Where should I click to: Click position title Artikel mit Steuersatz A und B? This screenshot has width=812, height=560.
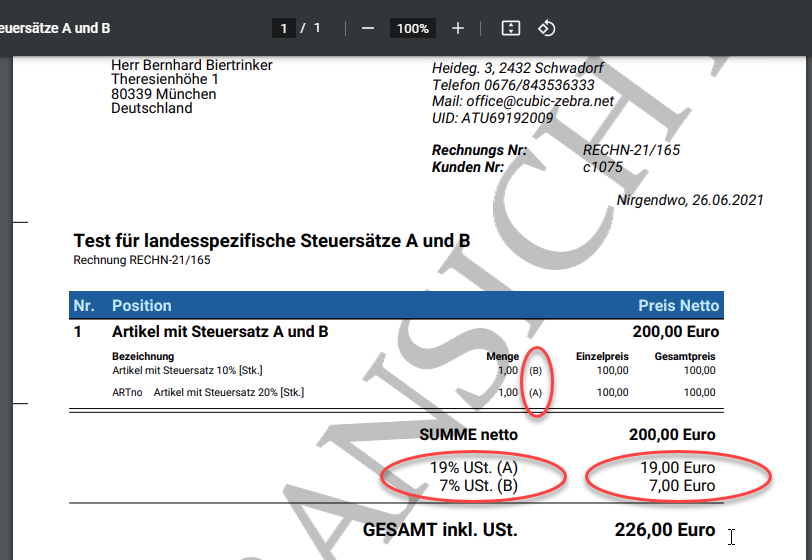[x=220, y=332]
